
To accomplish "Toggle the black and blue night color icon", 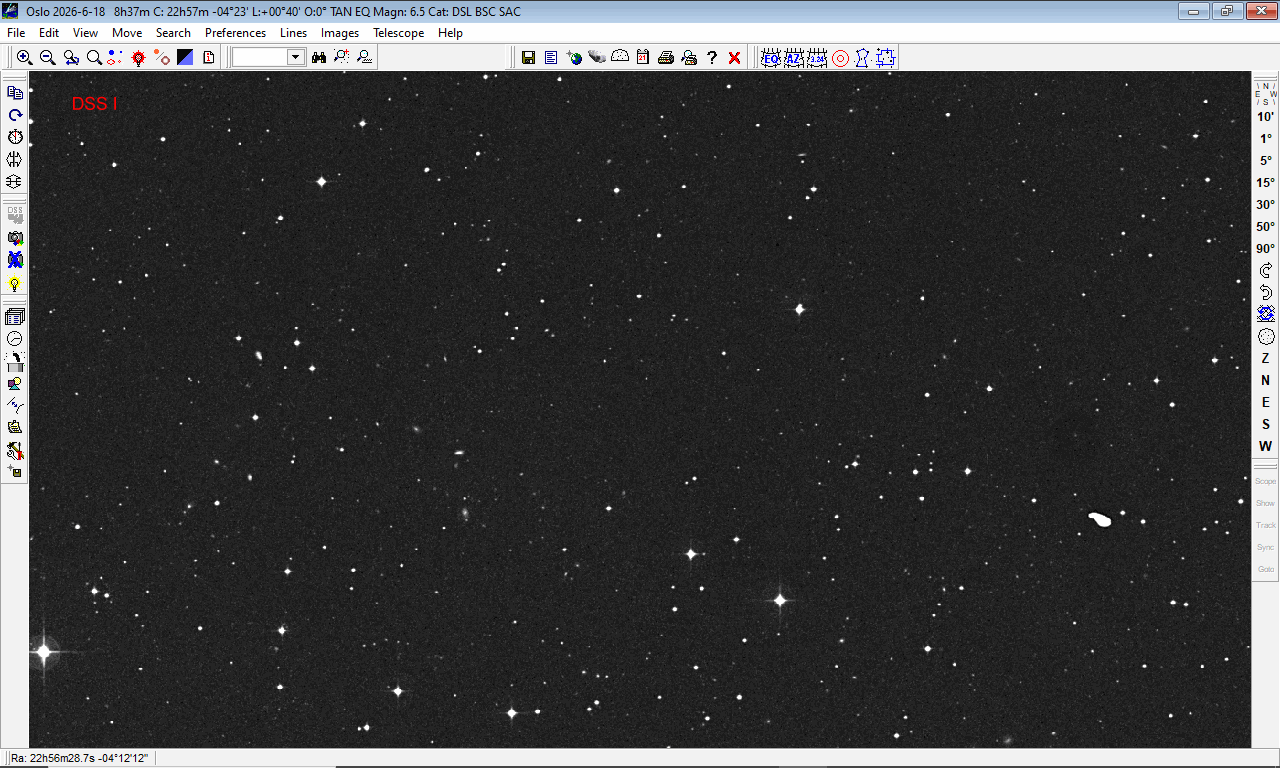I will (x=185, y=58).
